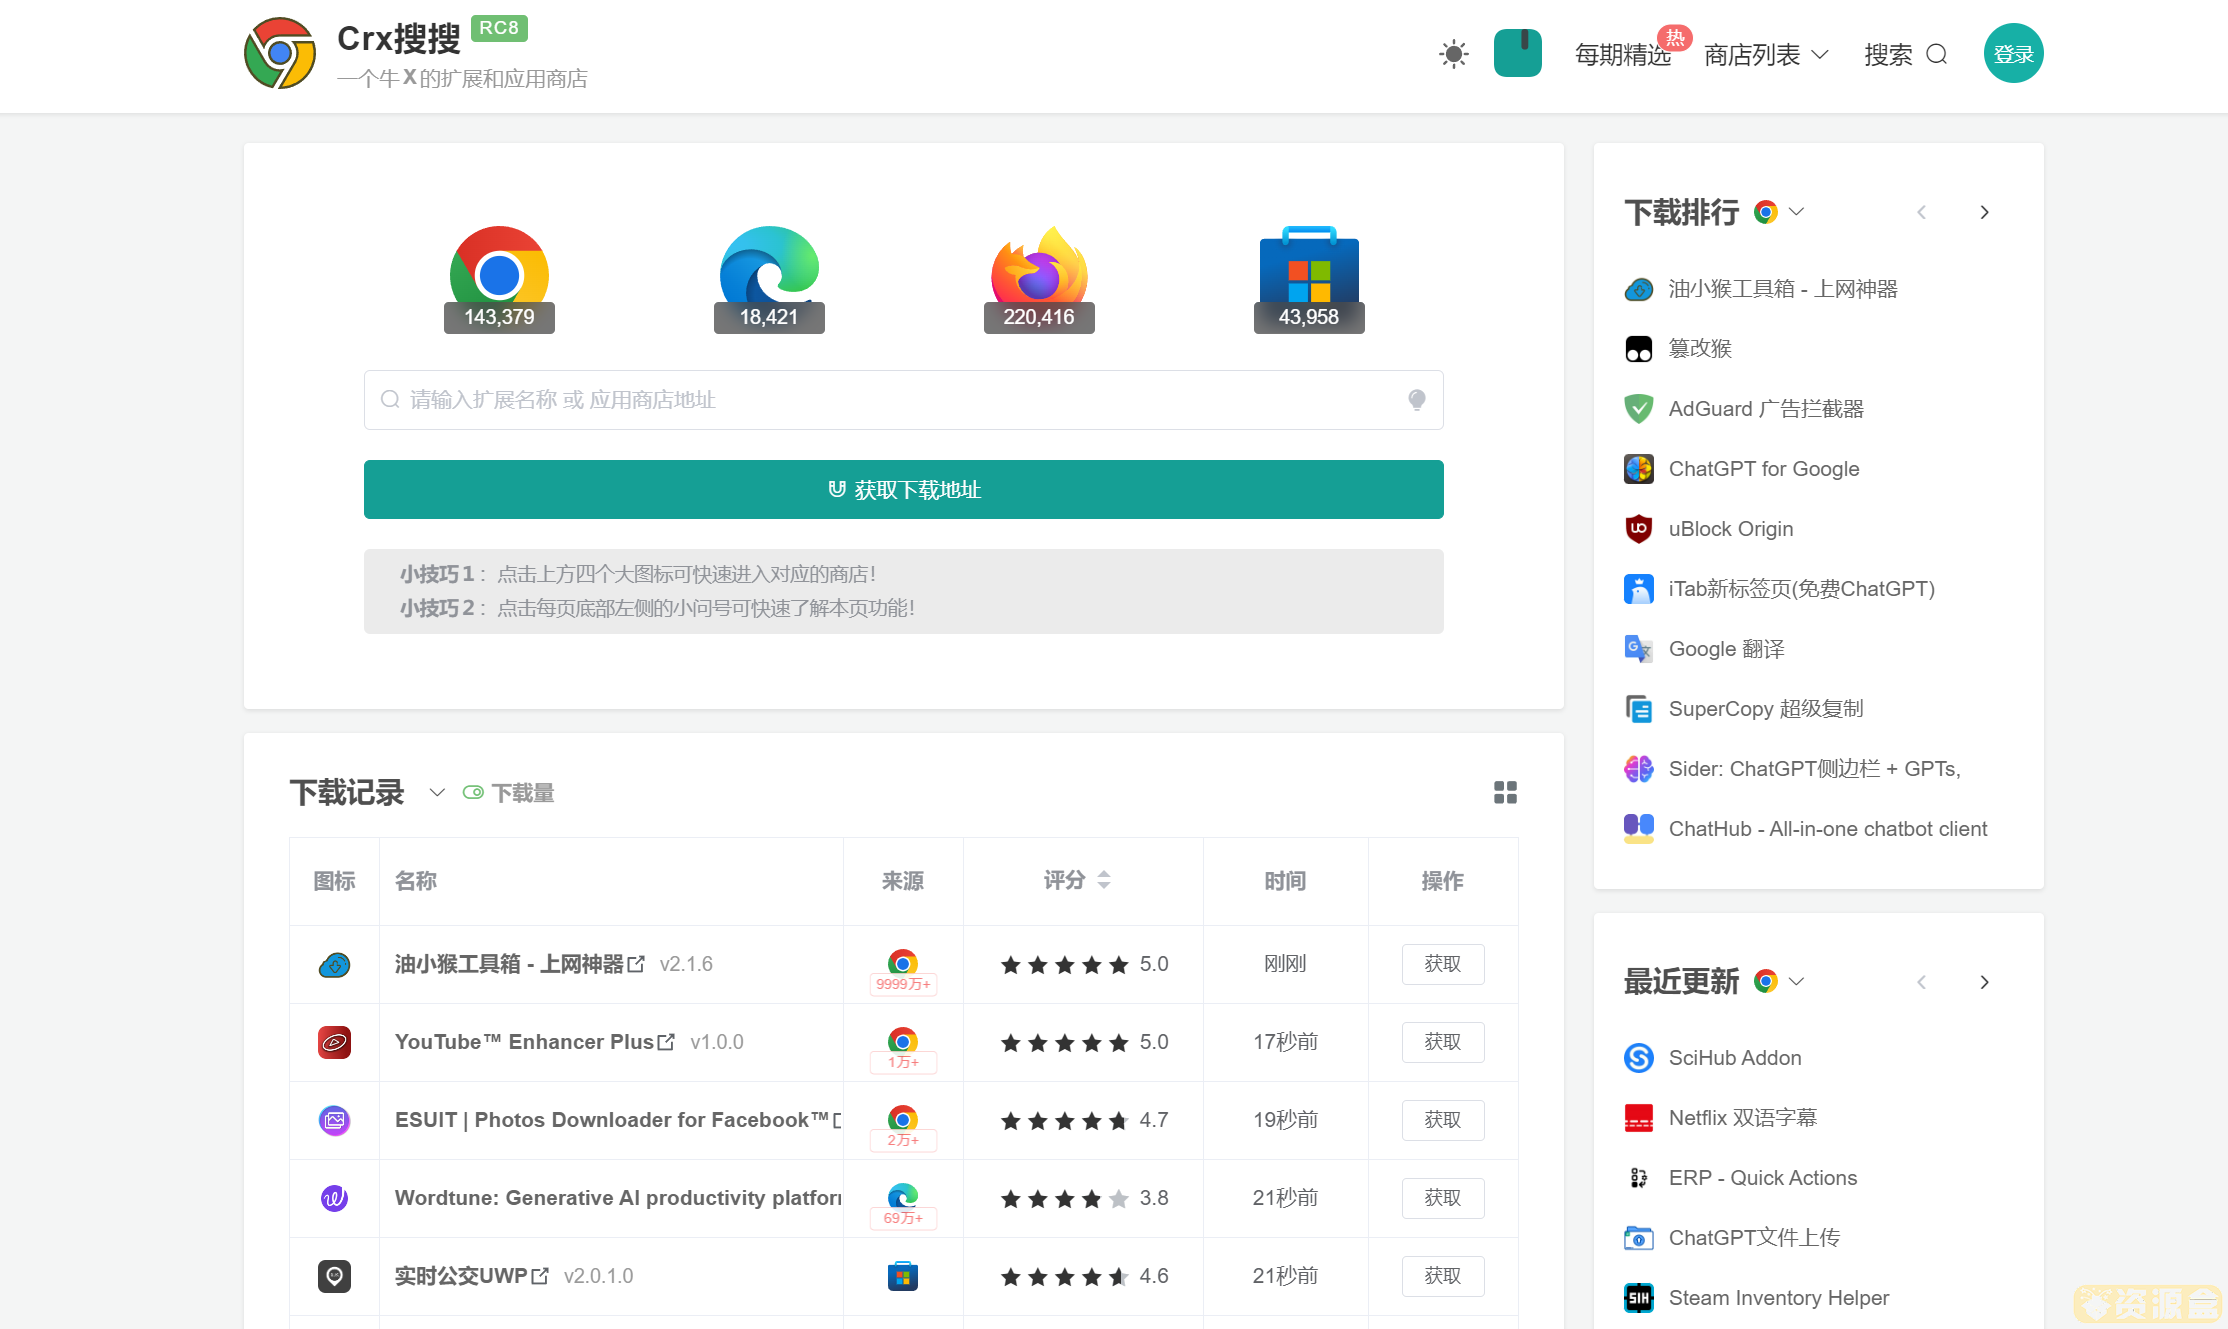Open the 搜索 search menu
Screen dimensions: 2228x1329
click(1906, 54)
